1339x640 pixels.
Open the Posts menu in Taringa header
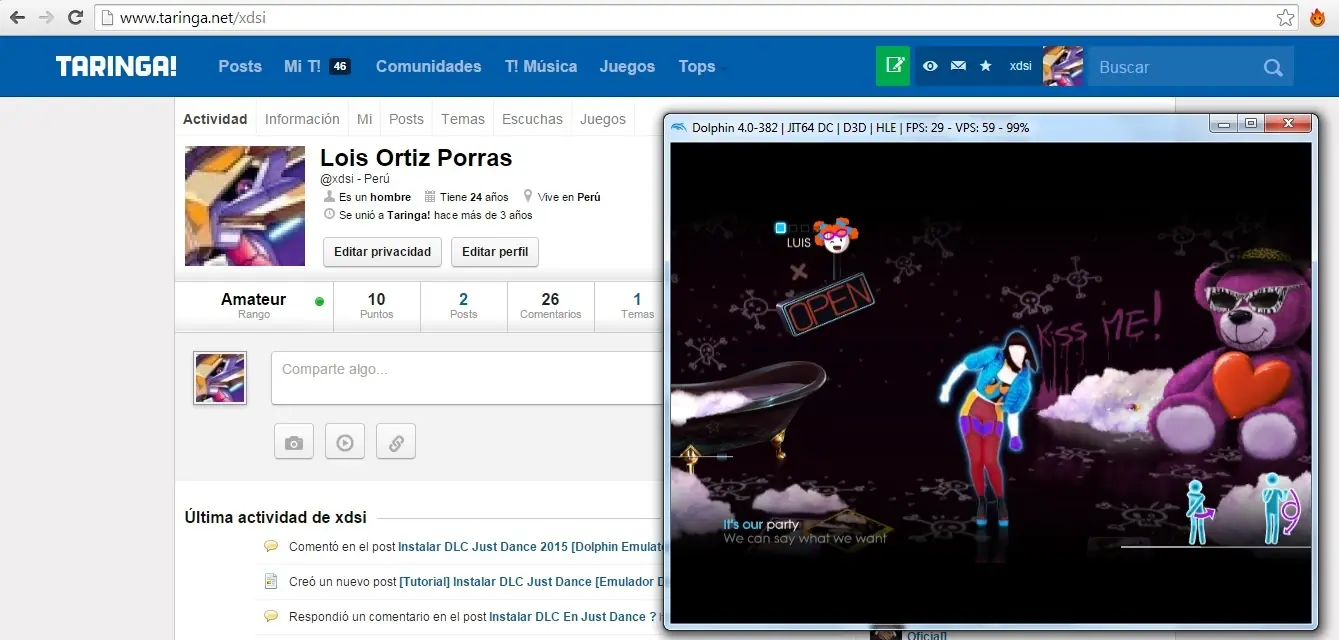240,66
